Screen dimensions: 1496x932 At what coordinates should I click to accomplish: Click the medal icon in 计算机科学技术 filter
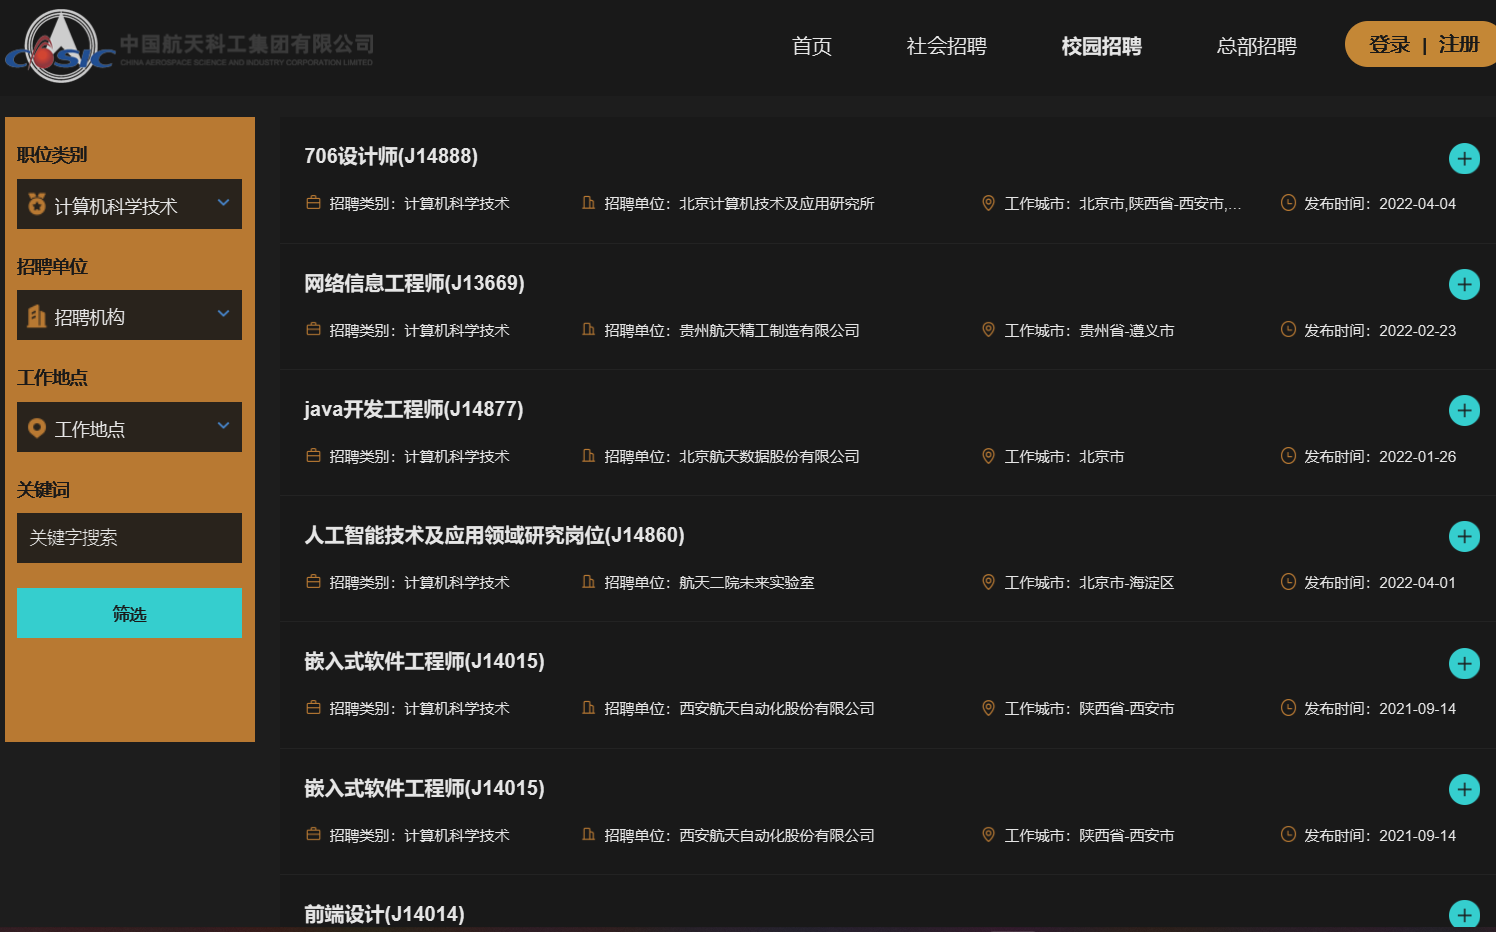pyautogui.click(x=37, y=204)
